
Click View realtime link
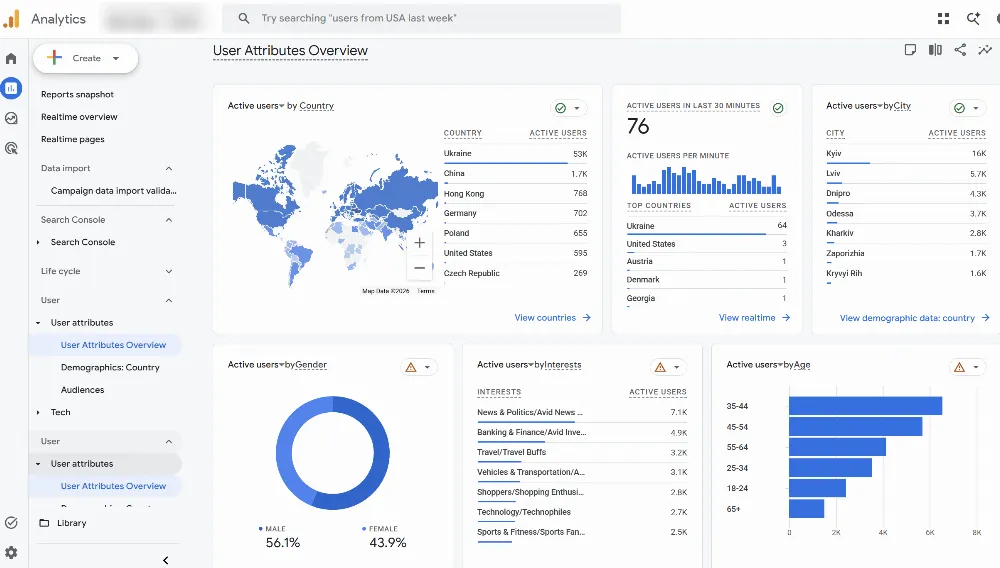(747, 317)
